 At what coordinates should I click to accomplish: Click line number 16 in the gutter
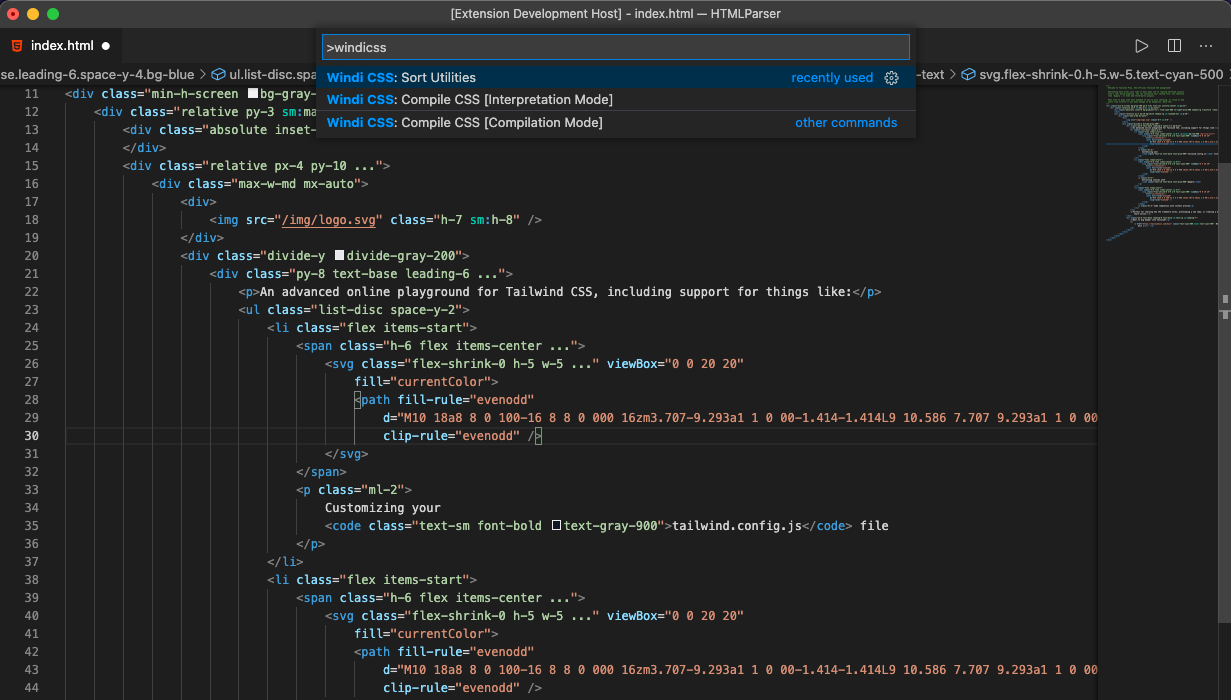click(x=31, y=184)
